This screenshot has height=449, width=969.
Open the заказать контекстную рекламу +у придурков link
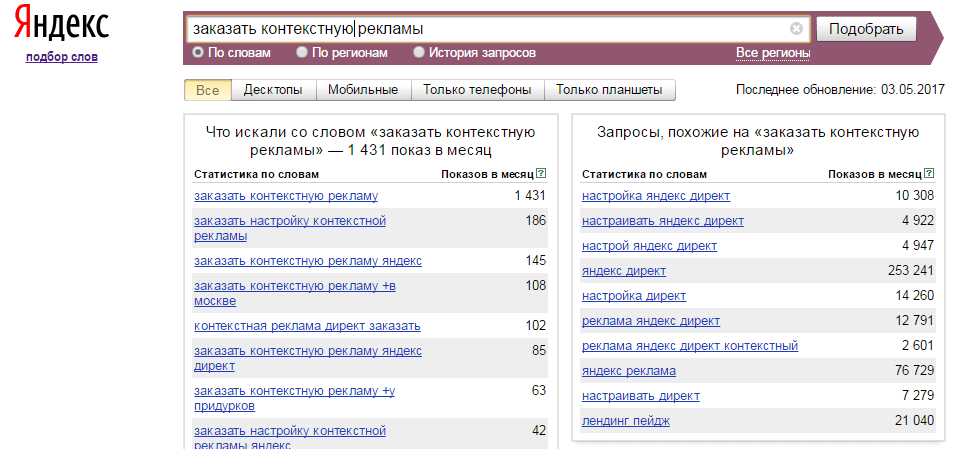point(294,398)
